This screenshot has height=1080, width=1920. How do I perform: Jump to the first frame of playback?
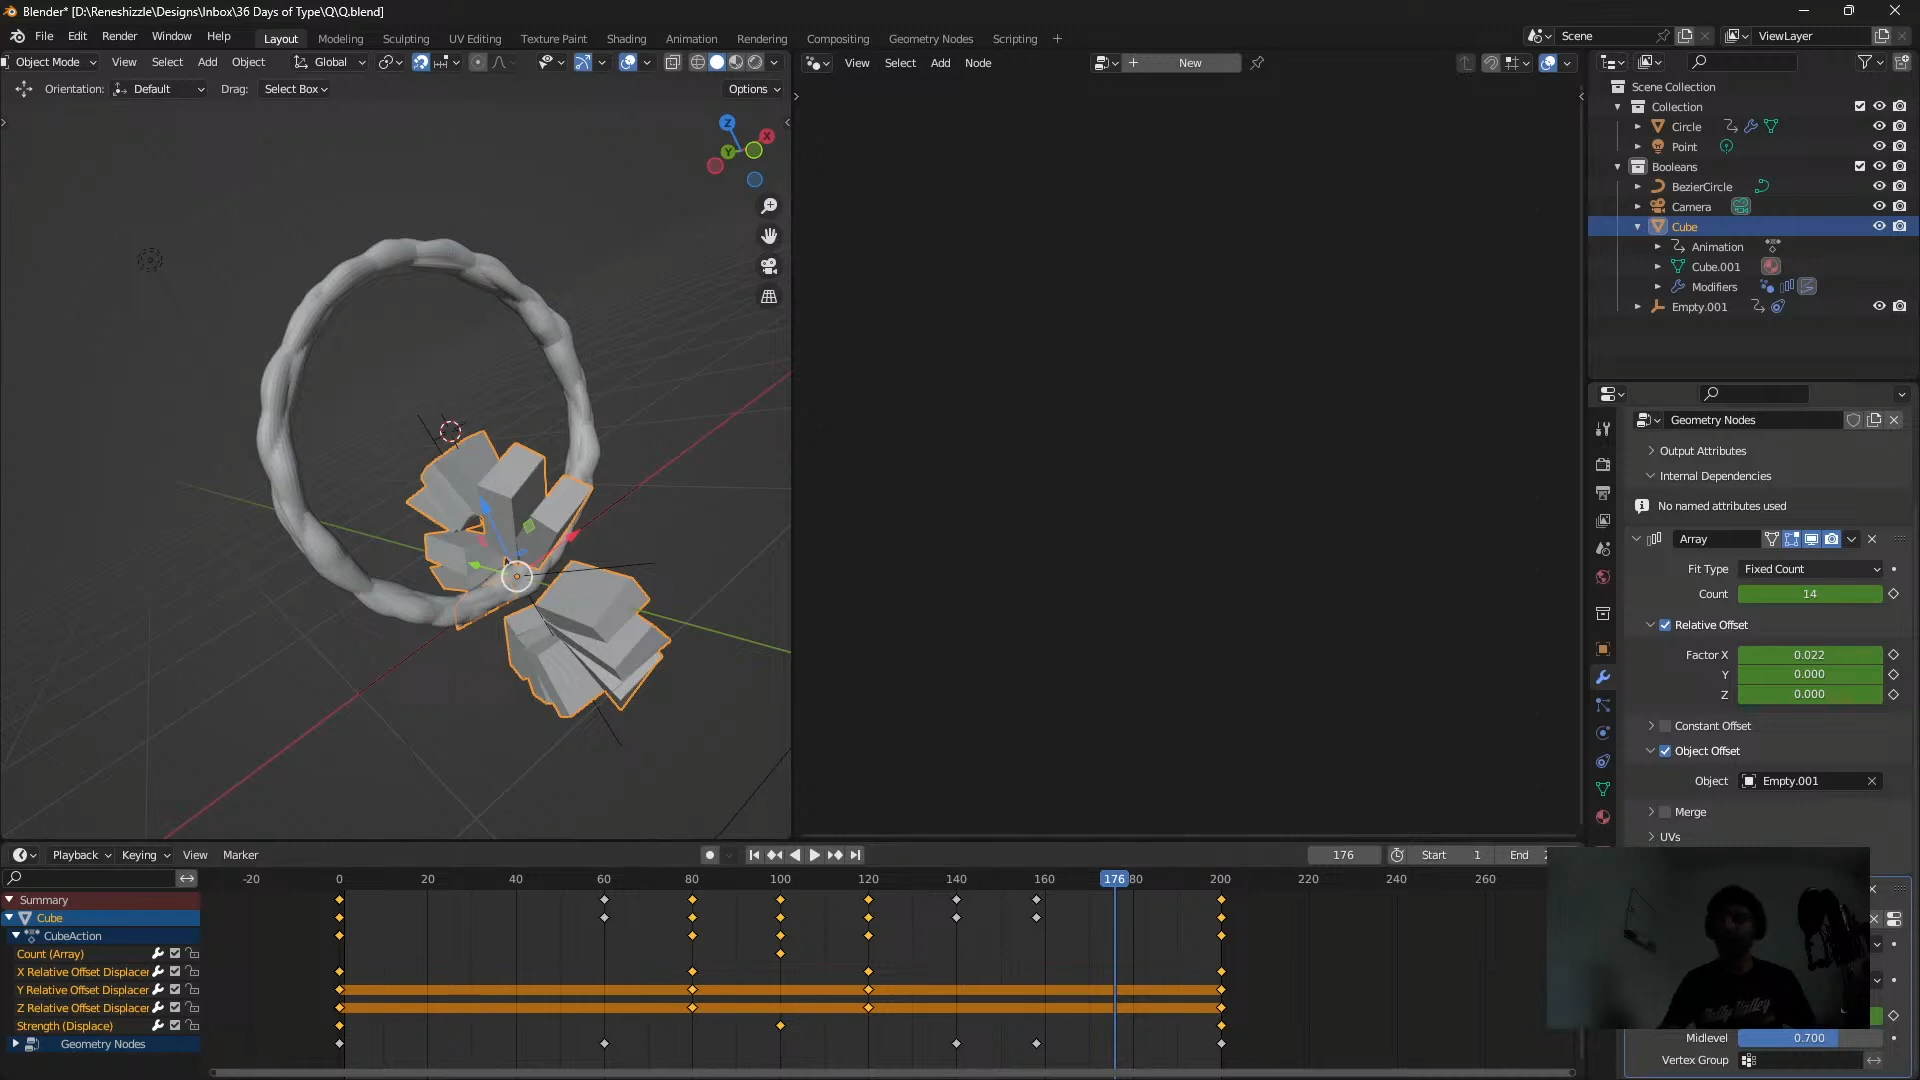coord(754,855)
